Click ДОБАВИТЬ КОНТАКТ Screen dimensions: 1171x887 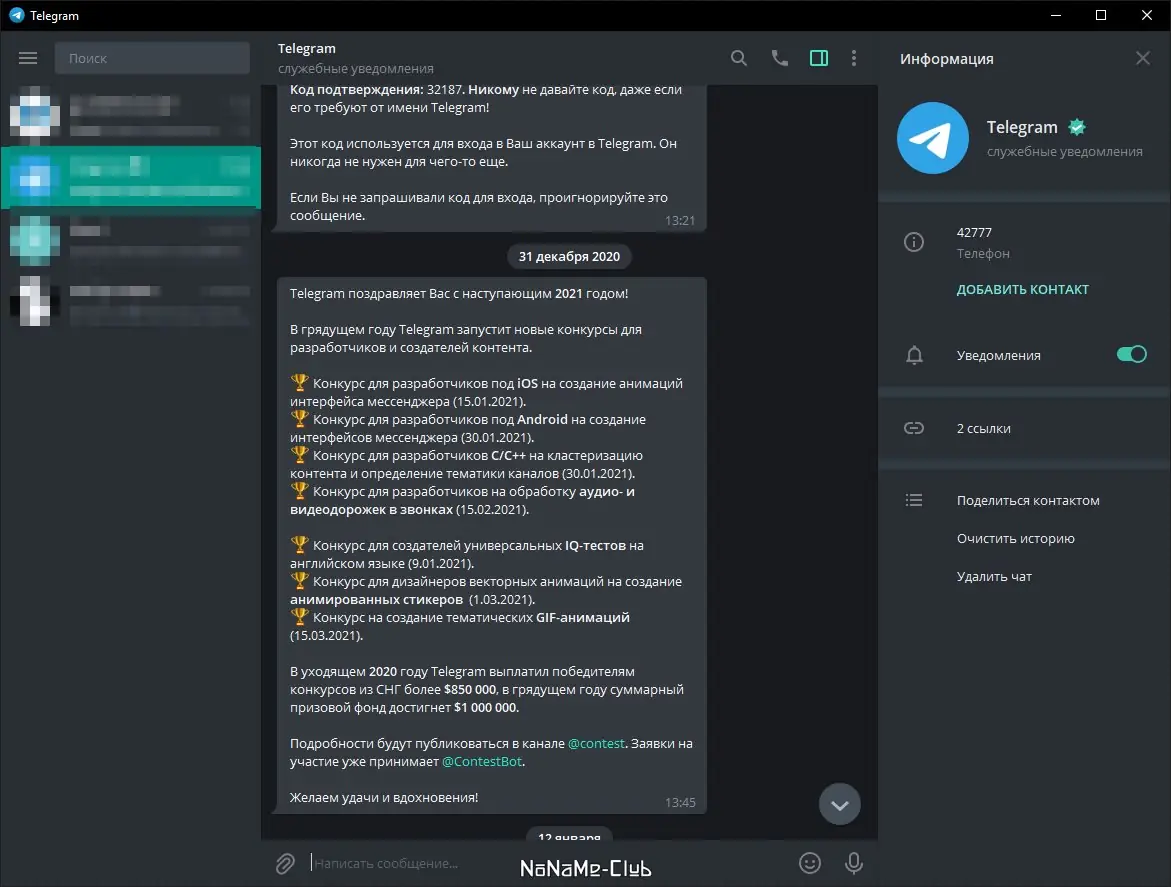(x=1022, y=290)
